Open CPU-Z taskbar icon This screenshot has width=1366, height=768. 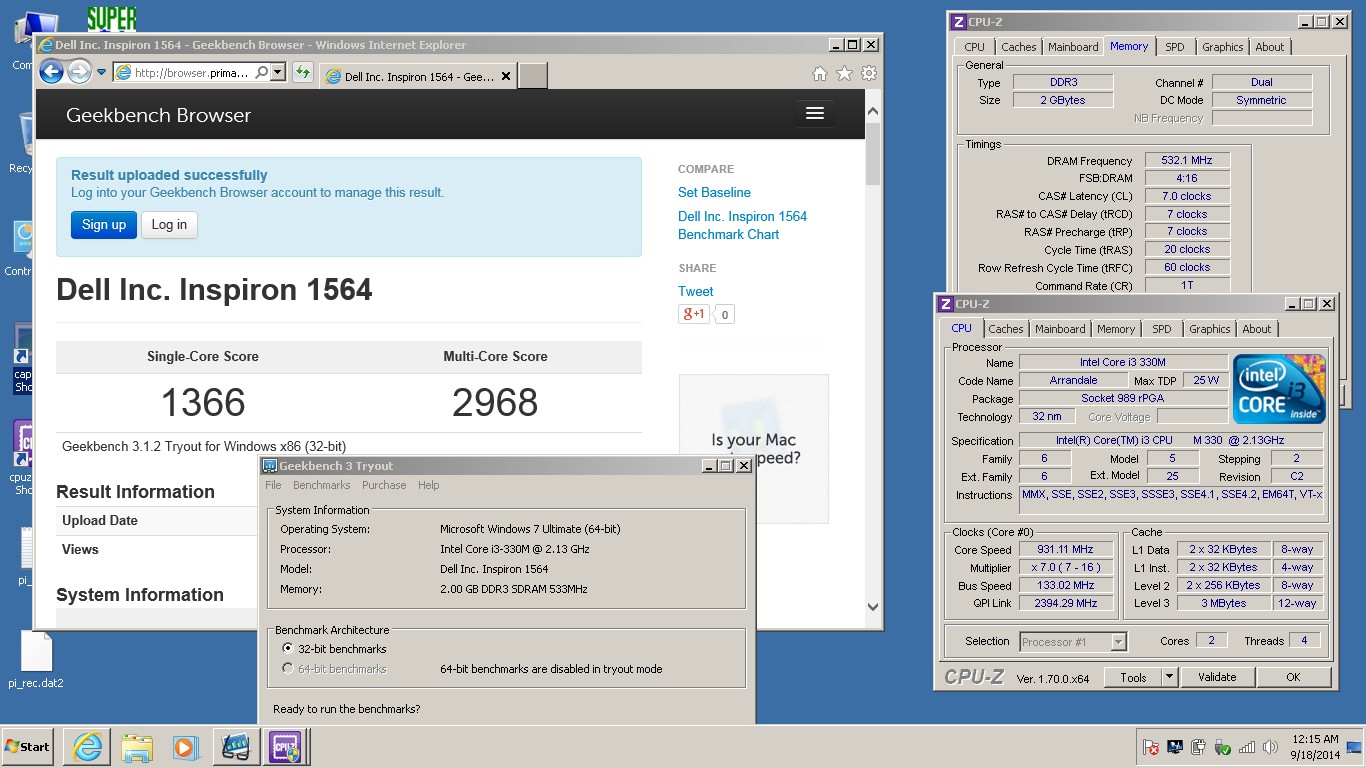[x=284, y=746]
